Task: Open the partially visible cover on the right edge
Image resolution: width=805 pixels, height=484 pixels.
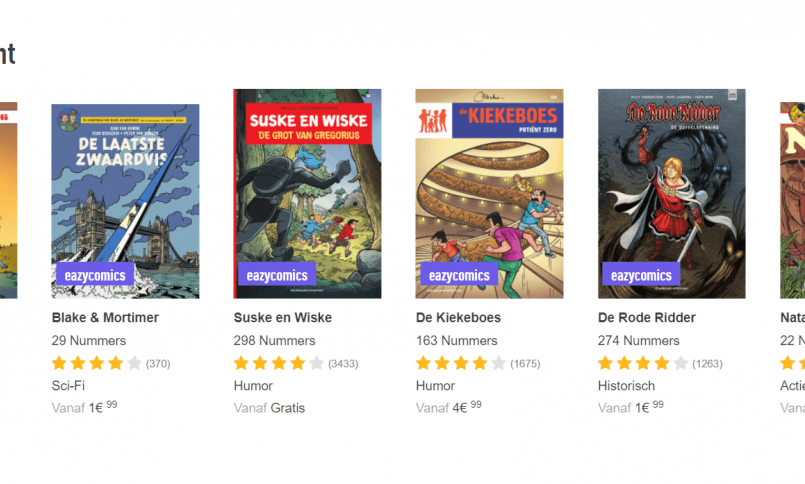Action: click(793, 200)
